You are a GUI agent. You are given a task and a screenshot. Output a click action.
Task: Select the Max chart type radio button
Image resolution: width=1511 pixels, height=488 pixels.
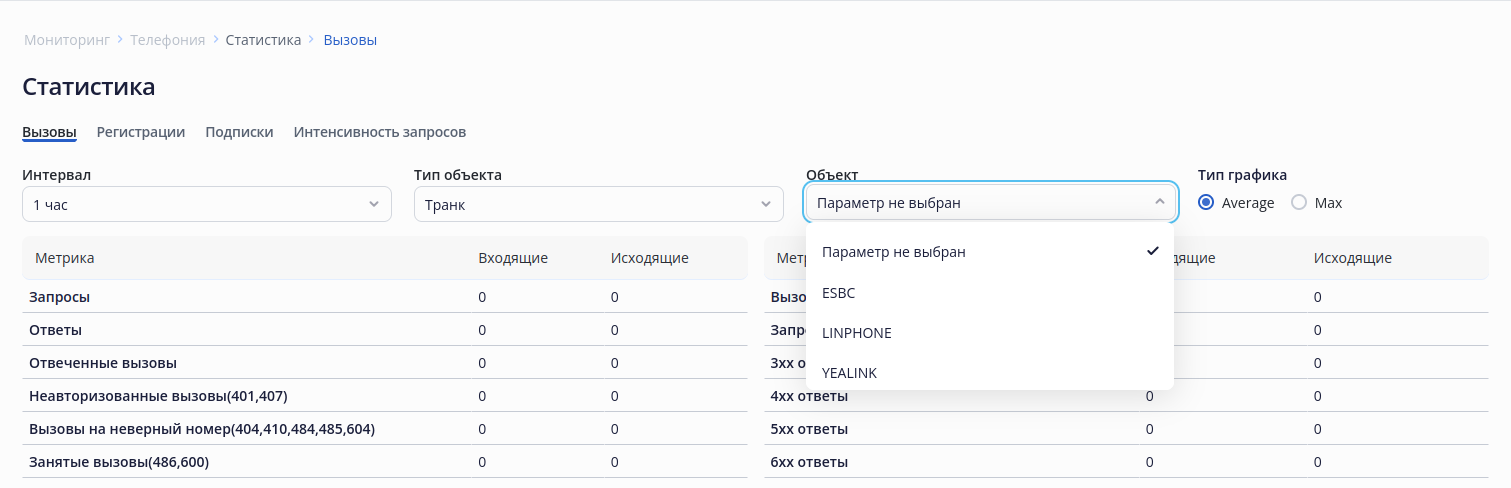[x=1299, y=203]
